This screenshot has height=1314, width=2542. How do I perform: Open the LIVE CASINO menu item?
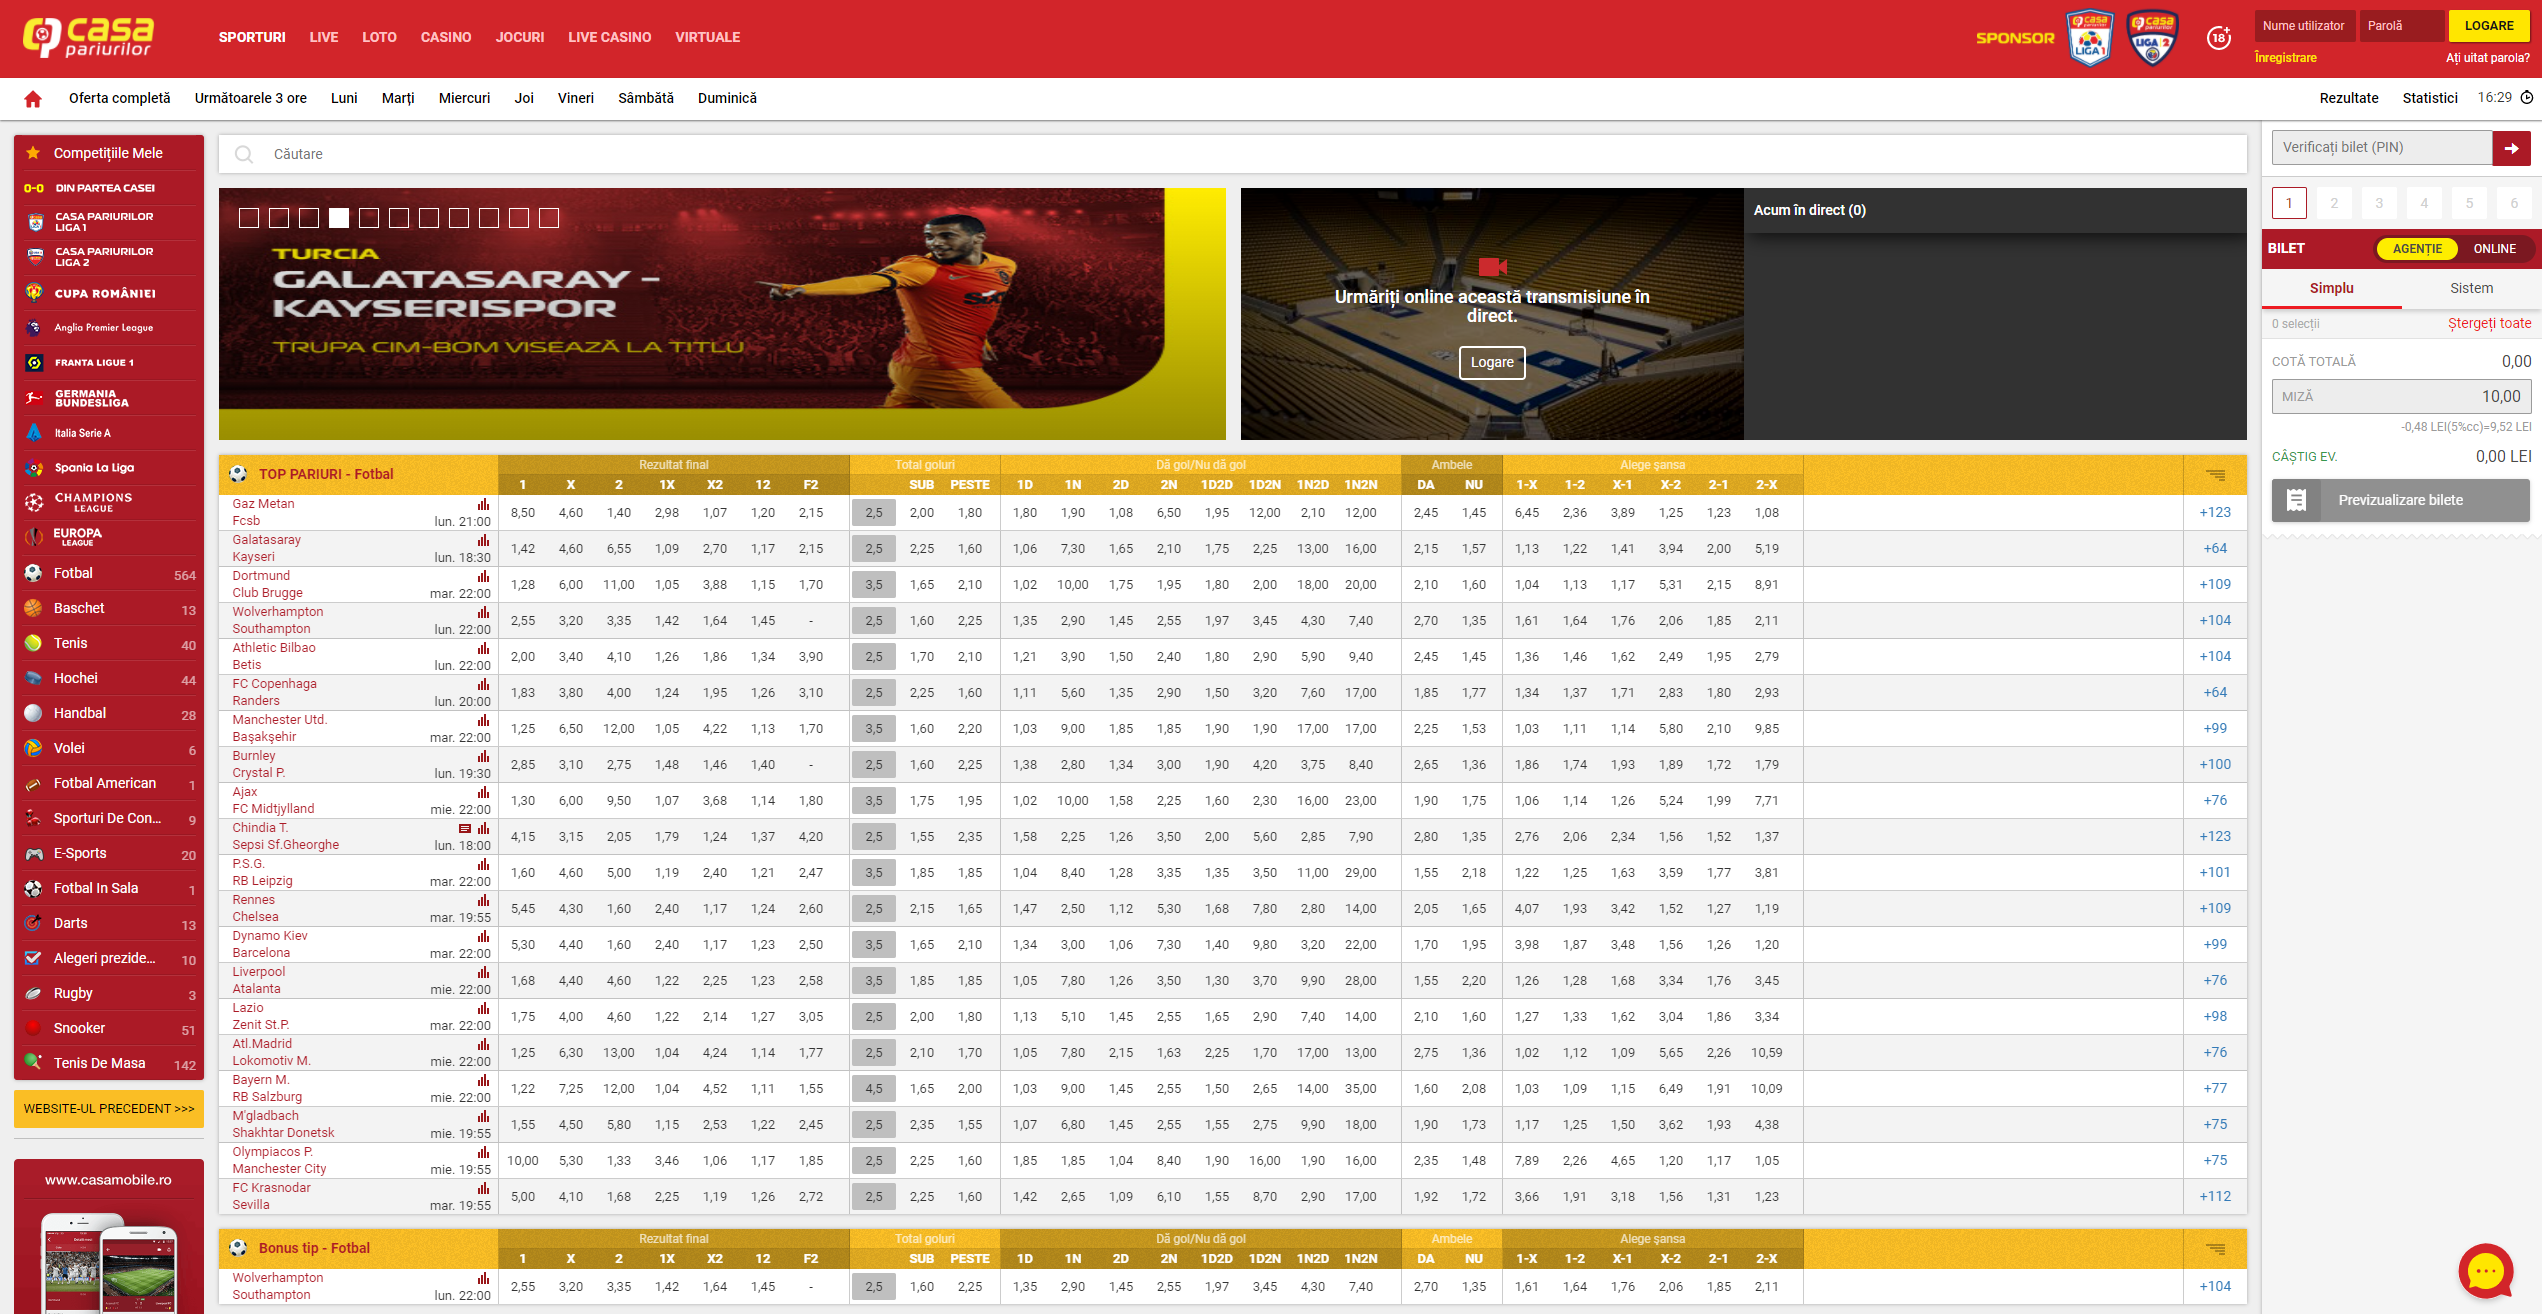point(609,37)
